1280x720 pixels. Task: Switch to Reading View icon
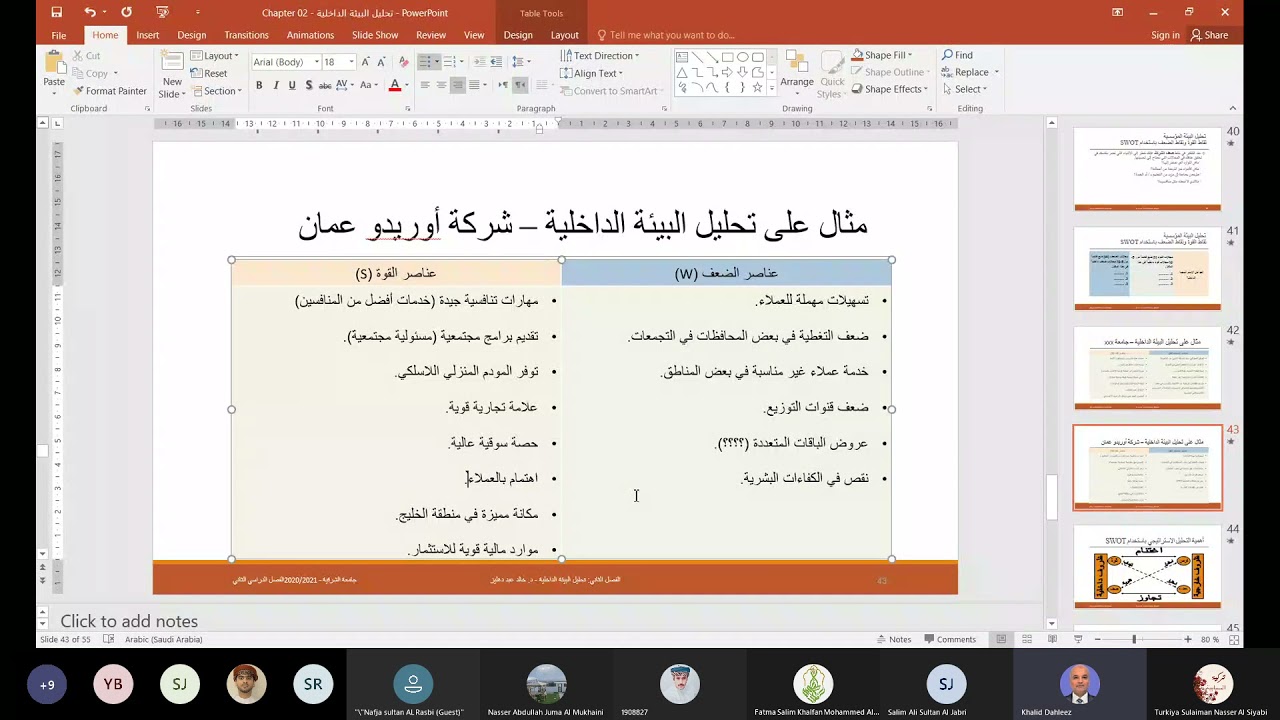pos(1051,639)
